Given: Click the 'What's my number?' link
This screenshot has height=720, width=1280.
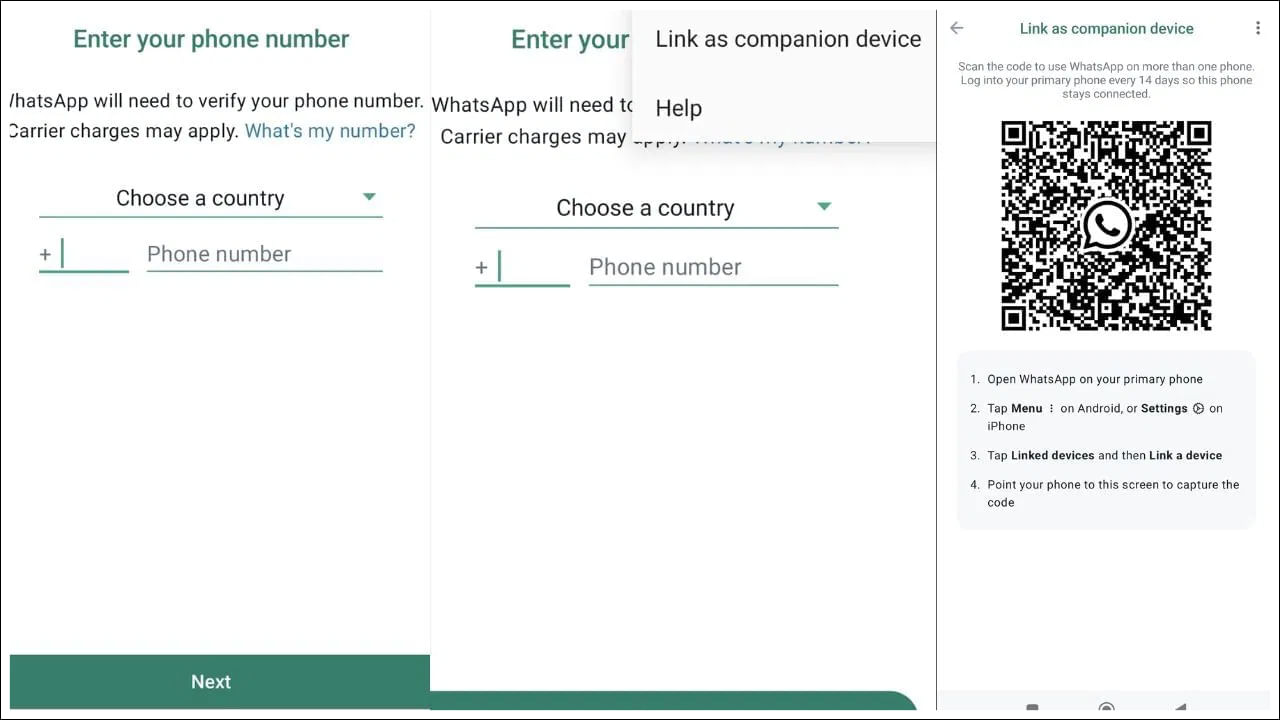Looking at the screenshot, I should (x=330, y=131).
